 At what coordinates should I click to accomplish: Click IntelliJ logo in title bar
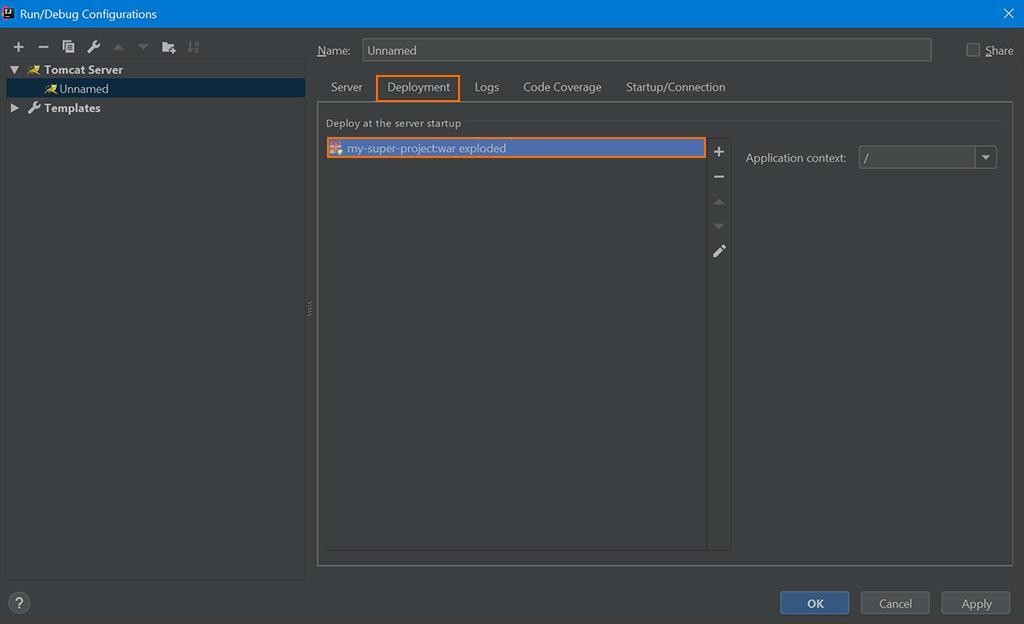[8, 13]
